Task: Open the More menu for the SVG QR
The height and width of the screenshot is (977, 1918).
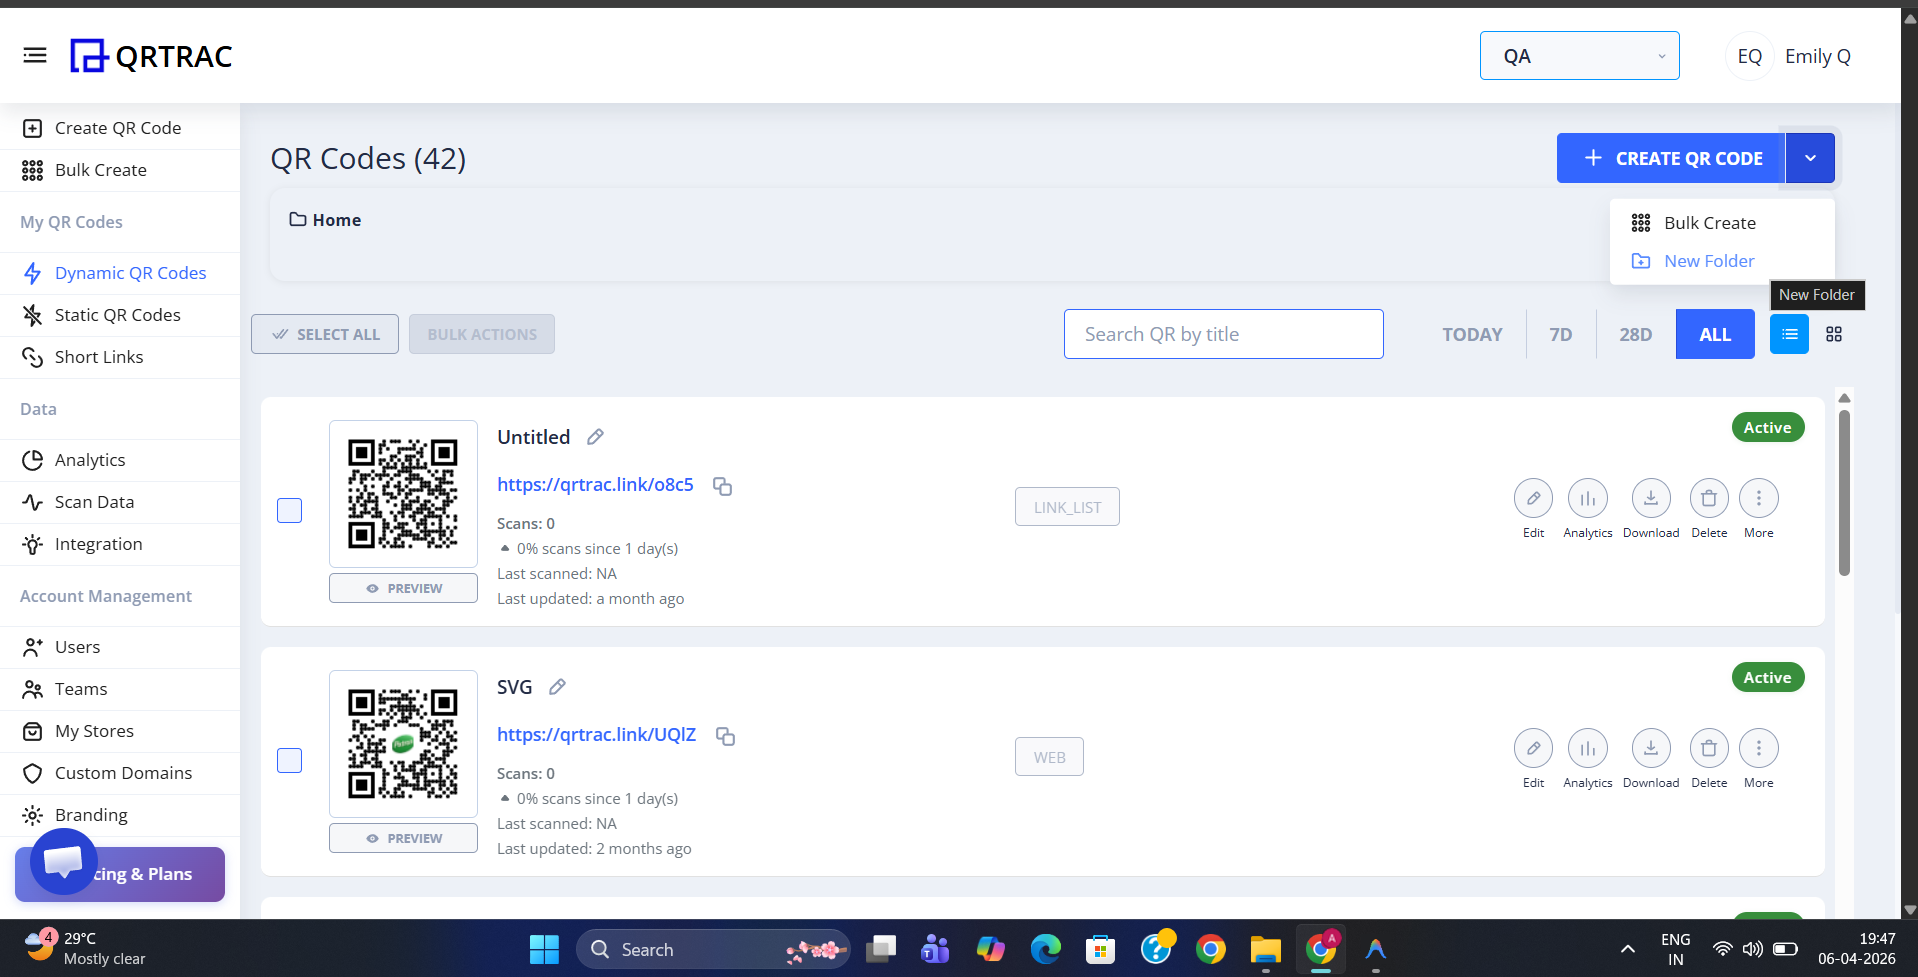Action: (x=1758, y=747)
